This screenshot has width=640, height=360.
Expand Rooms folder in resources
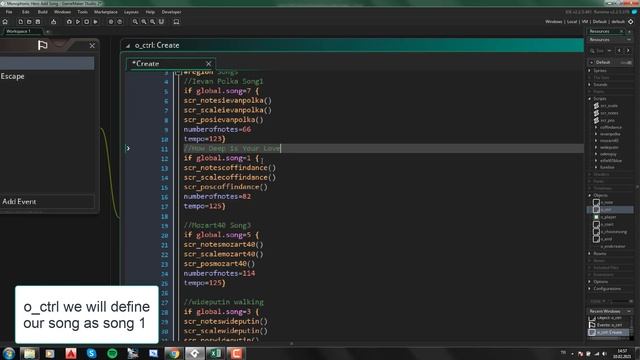589,253
